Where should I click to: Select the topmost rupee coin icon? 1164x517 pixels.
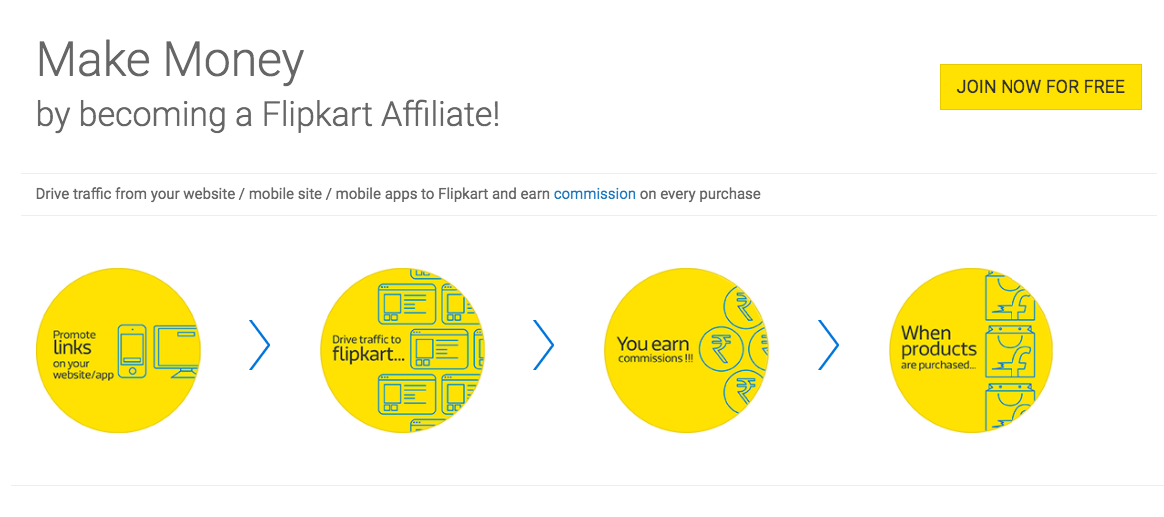pyautogui.click(x=743, y=305)
